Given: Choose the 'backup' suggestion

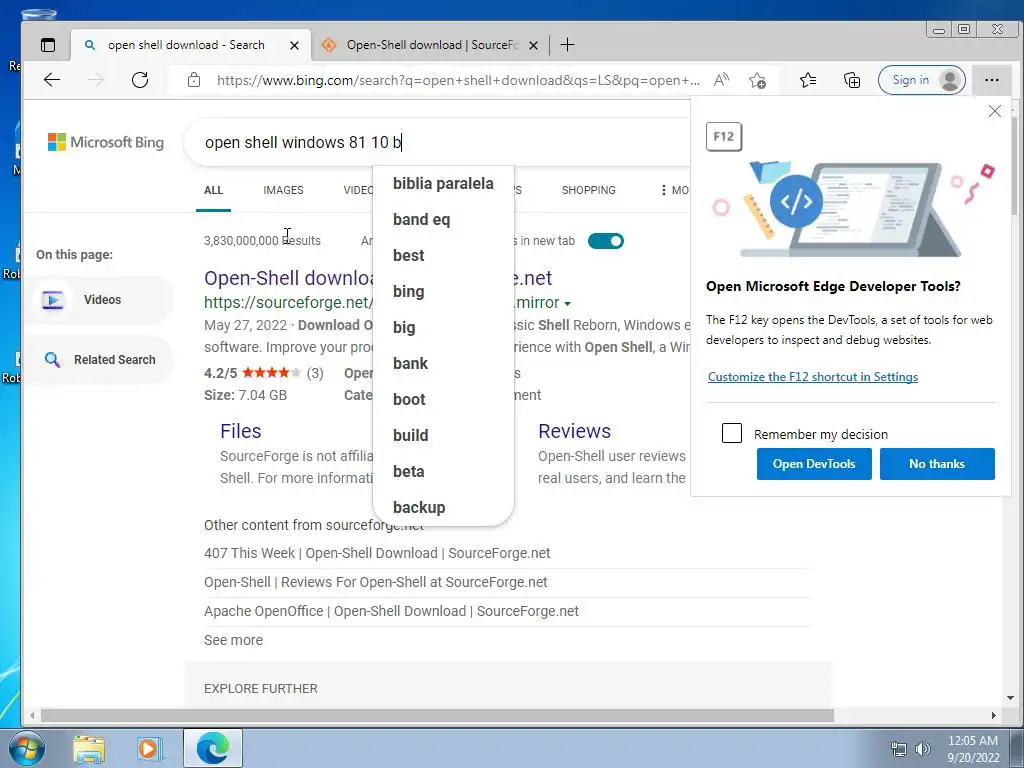Looking at the screenshot, I should click(x=443, y=507).
